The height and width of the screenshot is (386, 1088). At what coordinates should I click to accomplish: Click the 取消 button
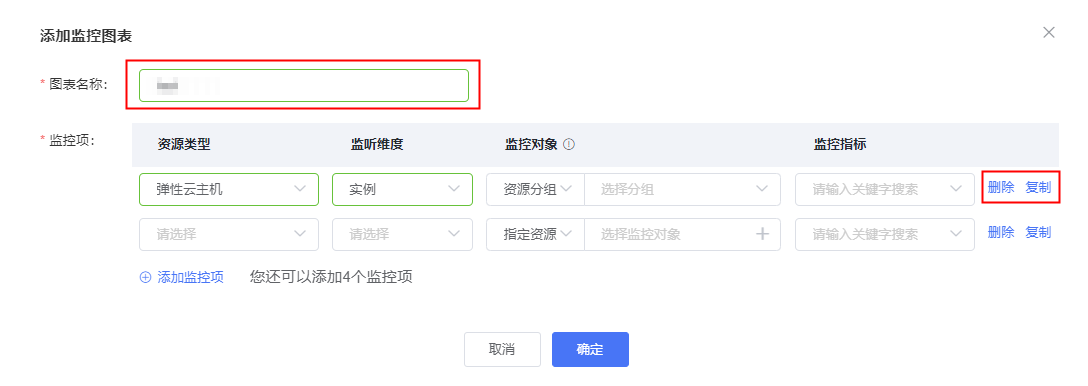502,349
